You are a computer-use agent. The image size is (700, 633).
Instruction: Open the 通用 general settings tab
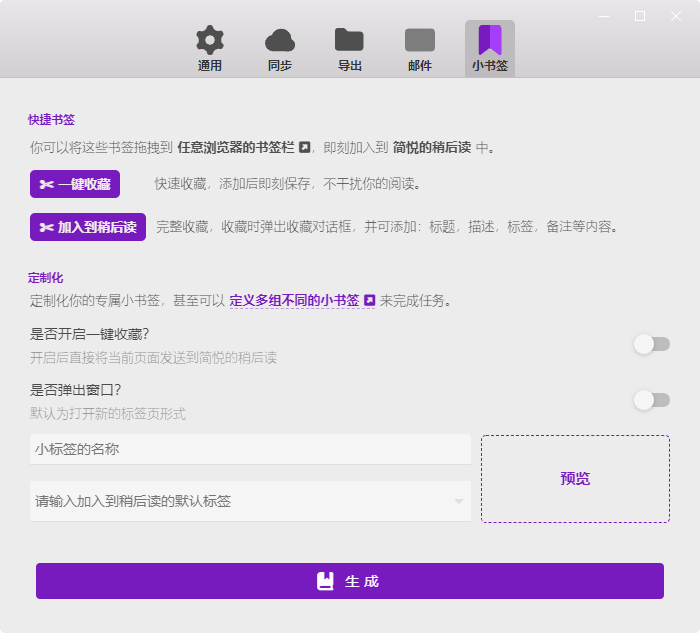(x=210, y=49)
